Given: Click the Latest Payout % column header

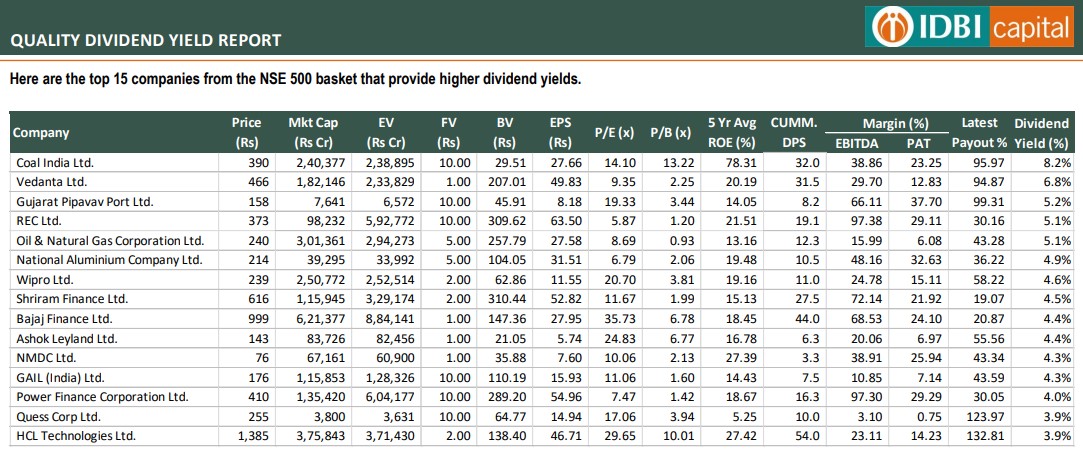Looking at the screenshot, I should point(979,132).
